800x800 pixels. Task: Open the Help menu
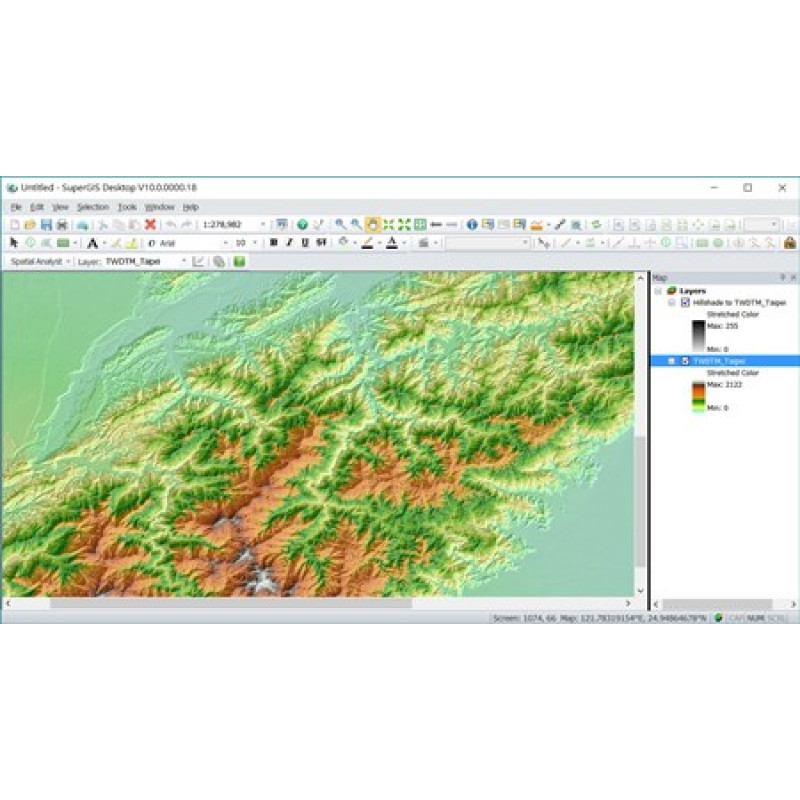point(190,207)
